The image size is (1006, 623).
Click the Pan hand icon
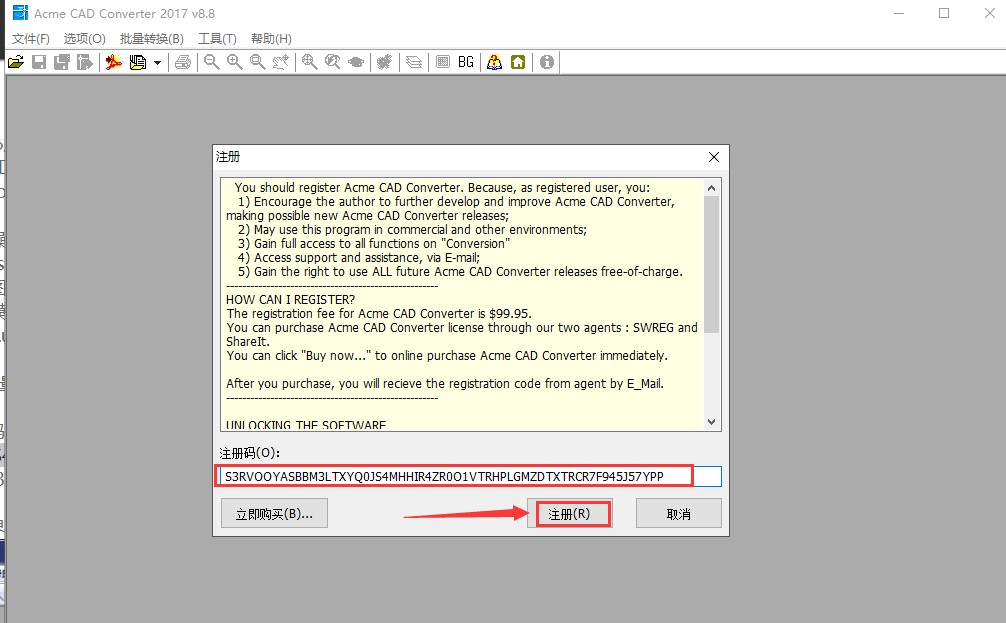click(280, 62)
